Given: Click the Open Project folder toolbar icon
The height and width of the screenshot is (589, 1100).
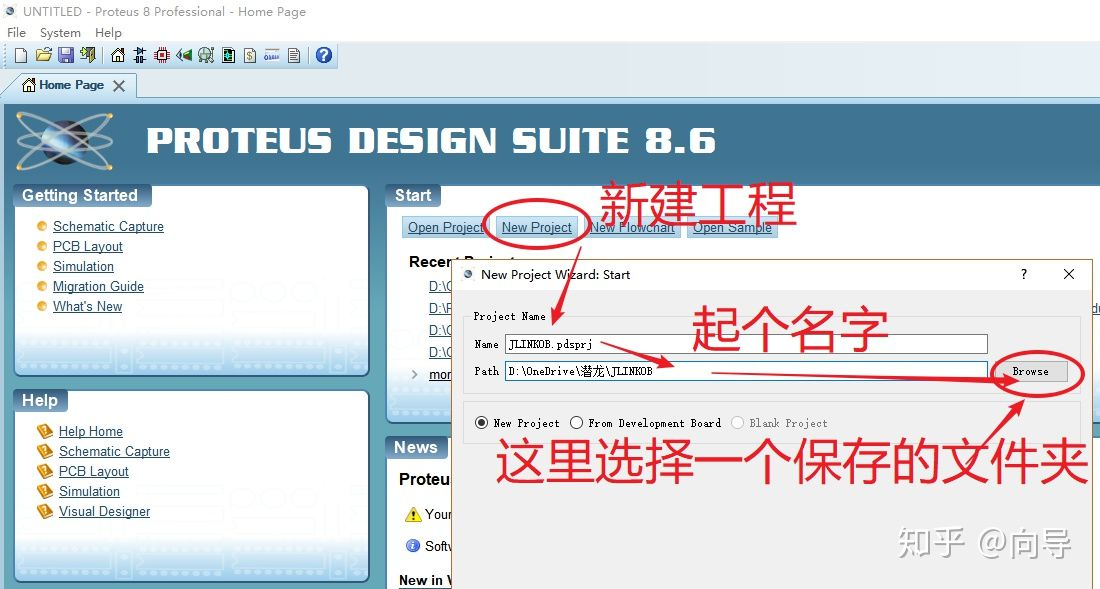Looking at the screenshot, I should click(x=43, y=55).
